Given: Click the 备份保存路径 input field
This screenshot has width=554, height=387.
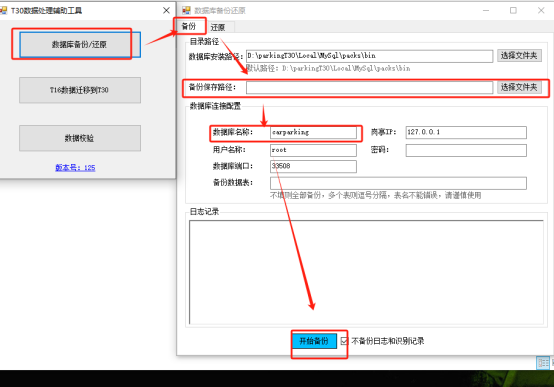Looking at the screenshot, I should 369,88.
